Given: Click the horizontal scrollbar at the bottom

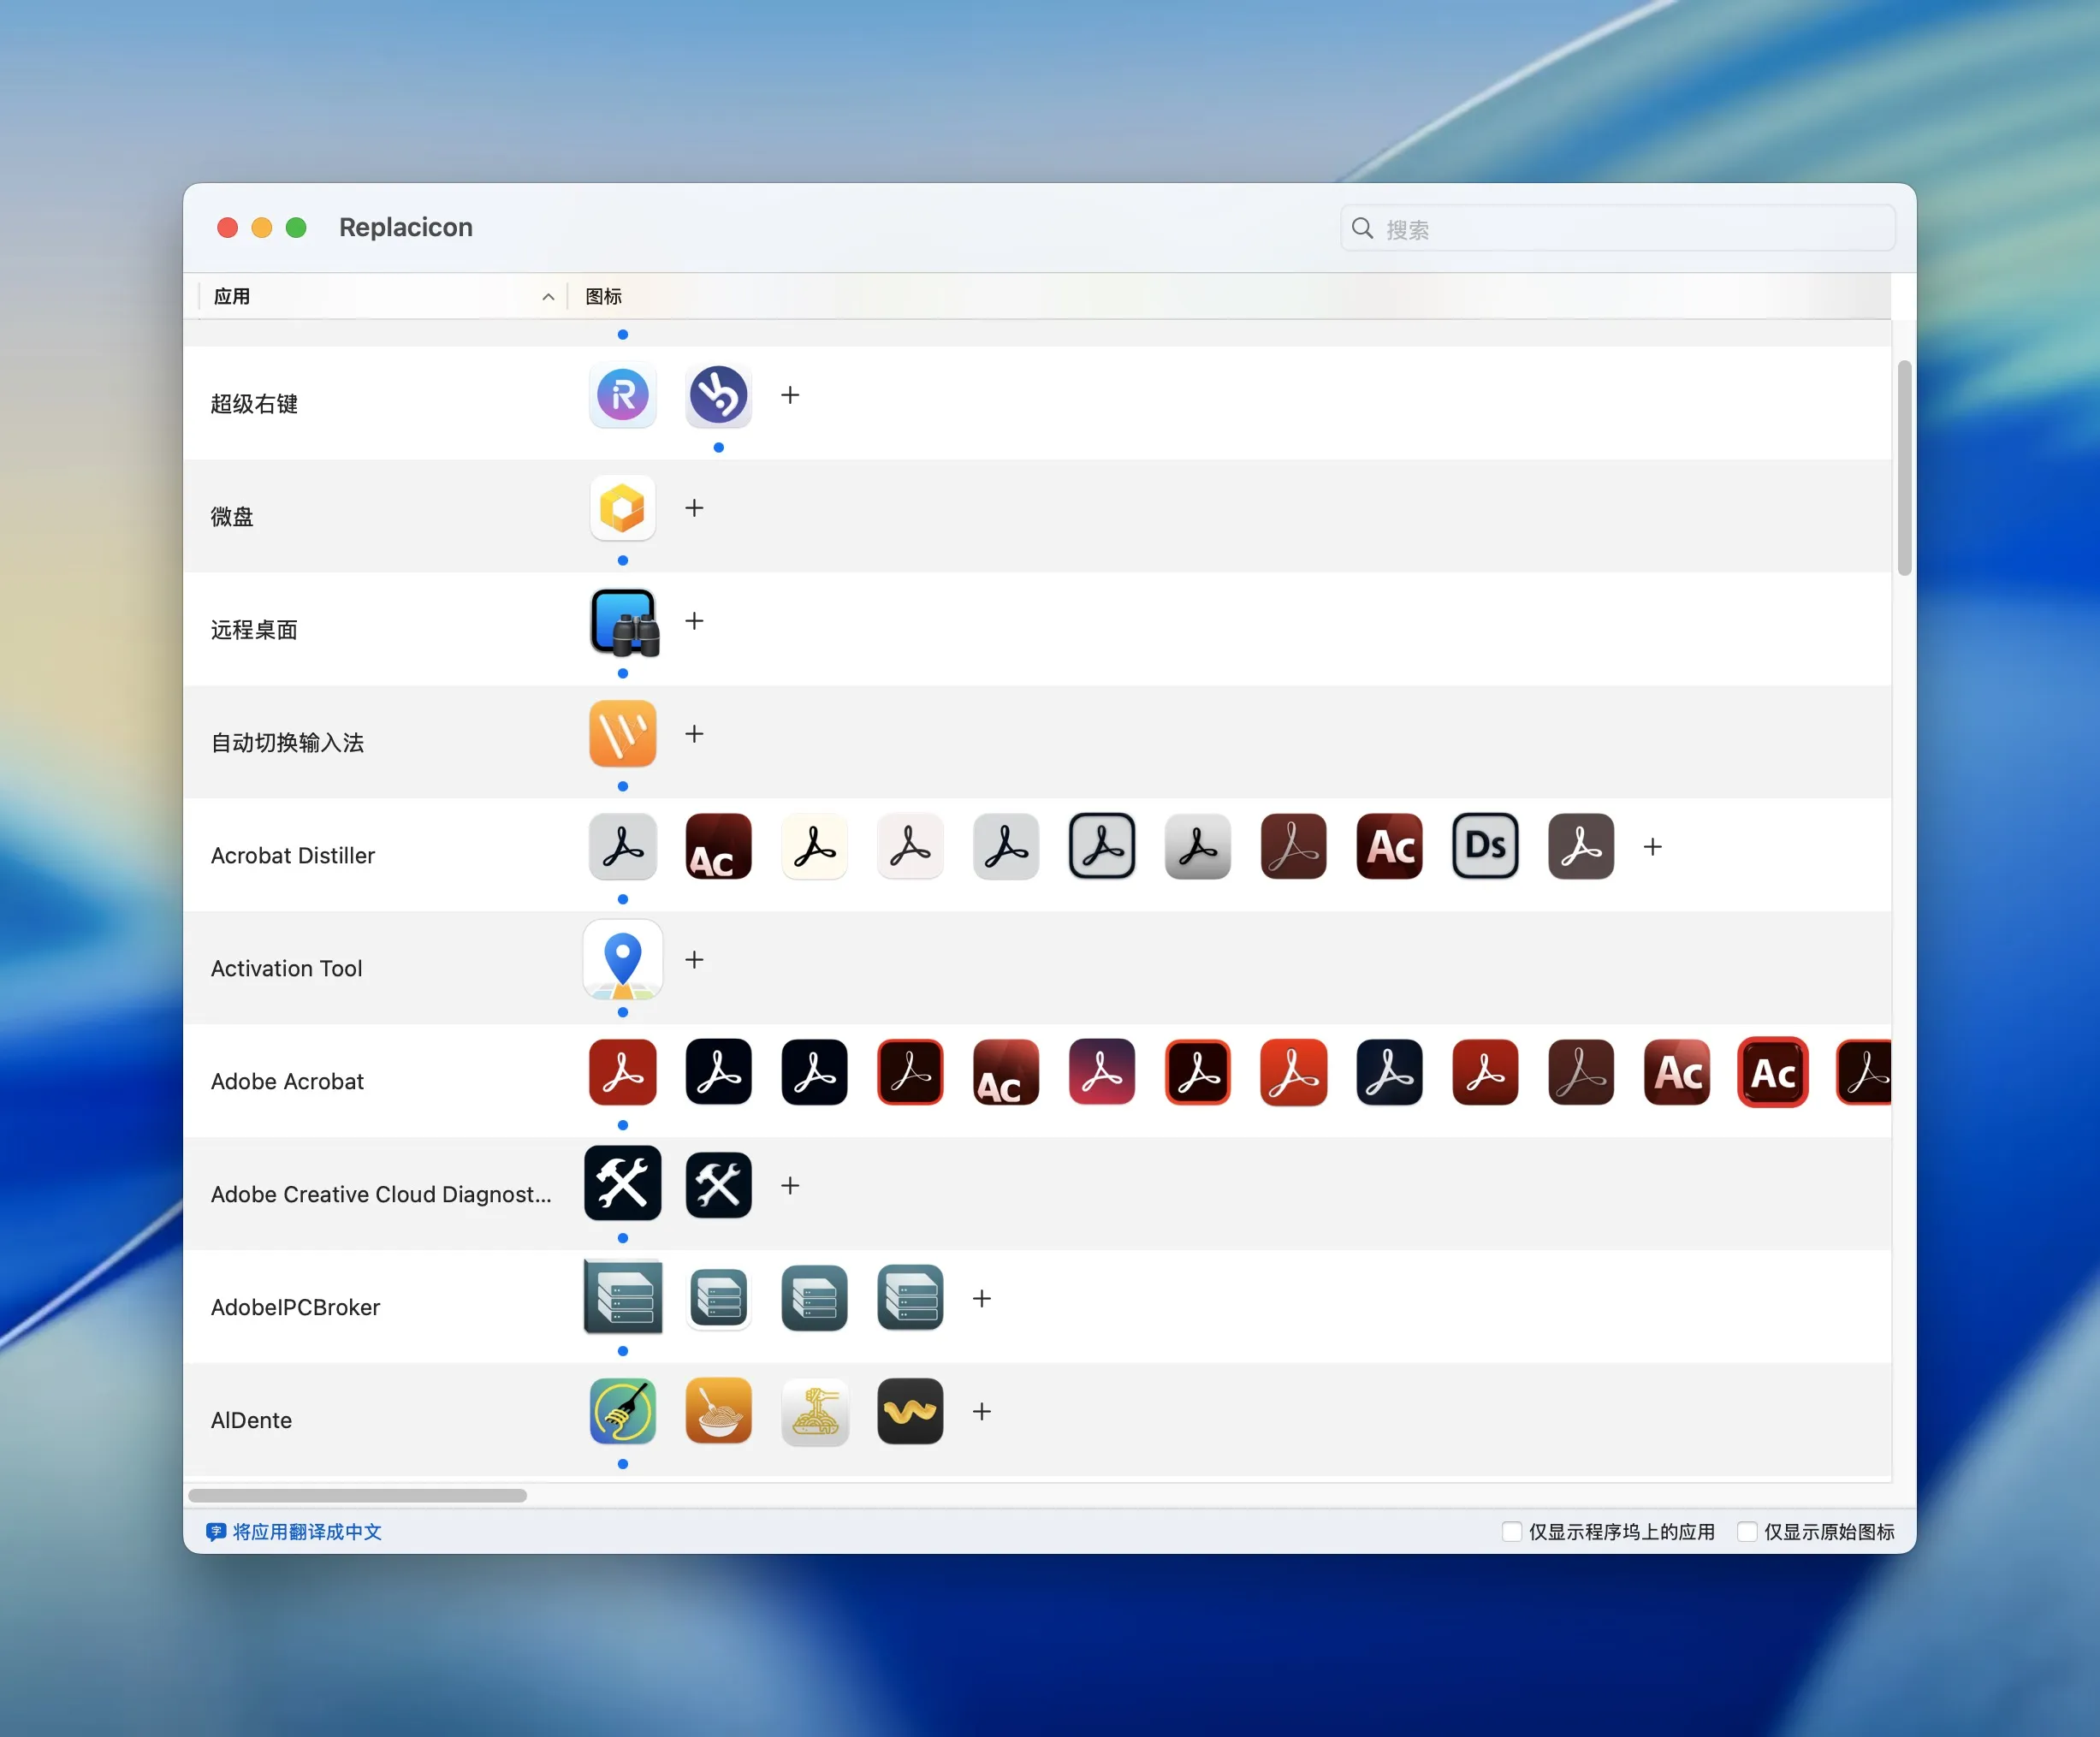Looking at the screenshot, I should coord(356,1495).
